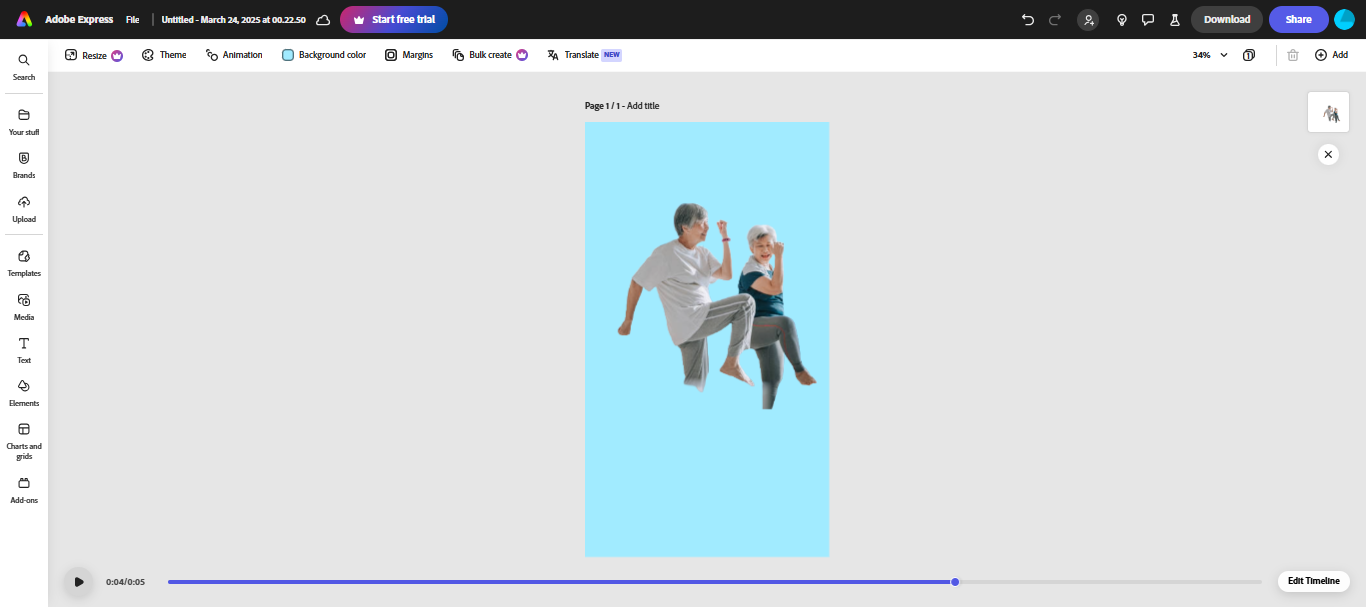1366x607 pixels.
Task: Open the pages view icon
Action: coord(1249,55)
